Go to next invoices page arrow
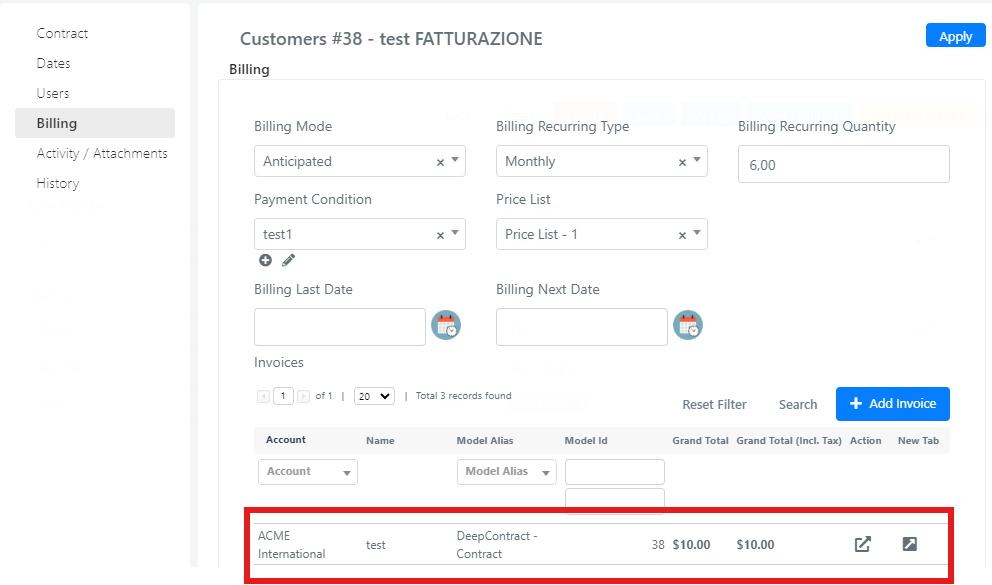This screenshot has width=992, height=585. click(304, 397)
